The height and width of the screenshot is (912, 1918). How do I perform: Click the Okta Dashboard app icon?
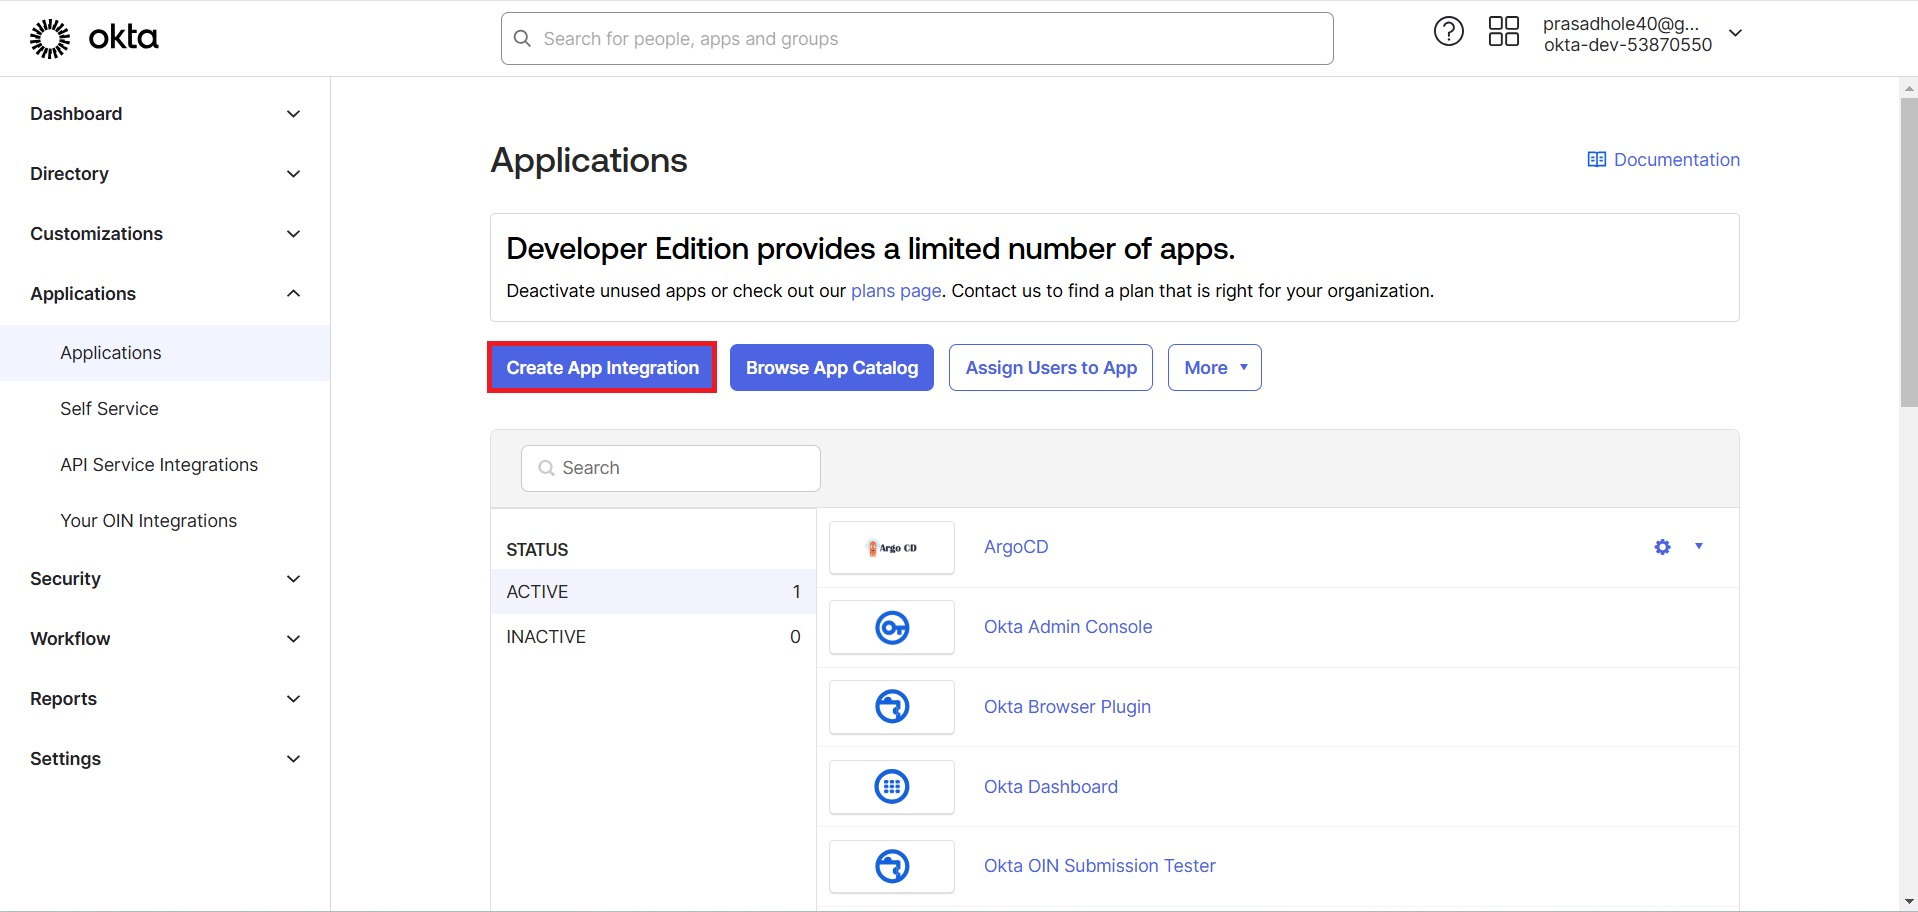point(891,787)
